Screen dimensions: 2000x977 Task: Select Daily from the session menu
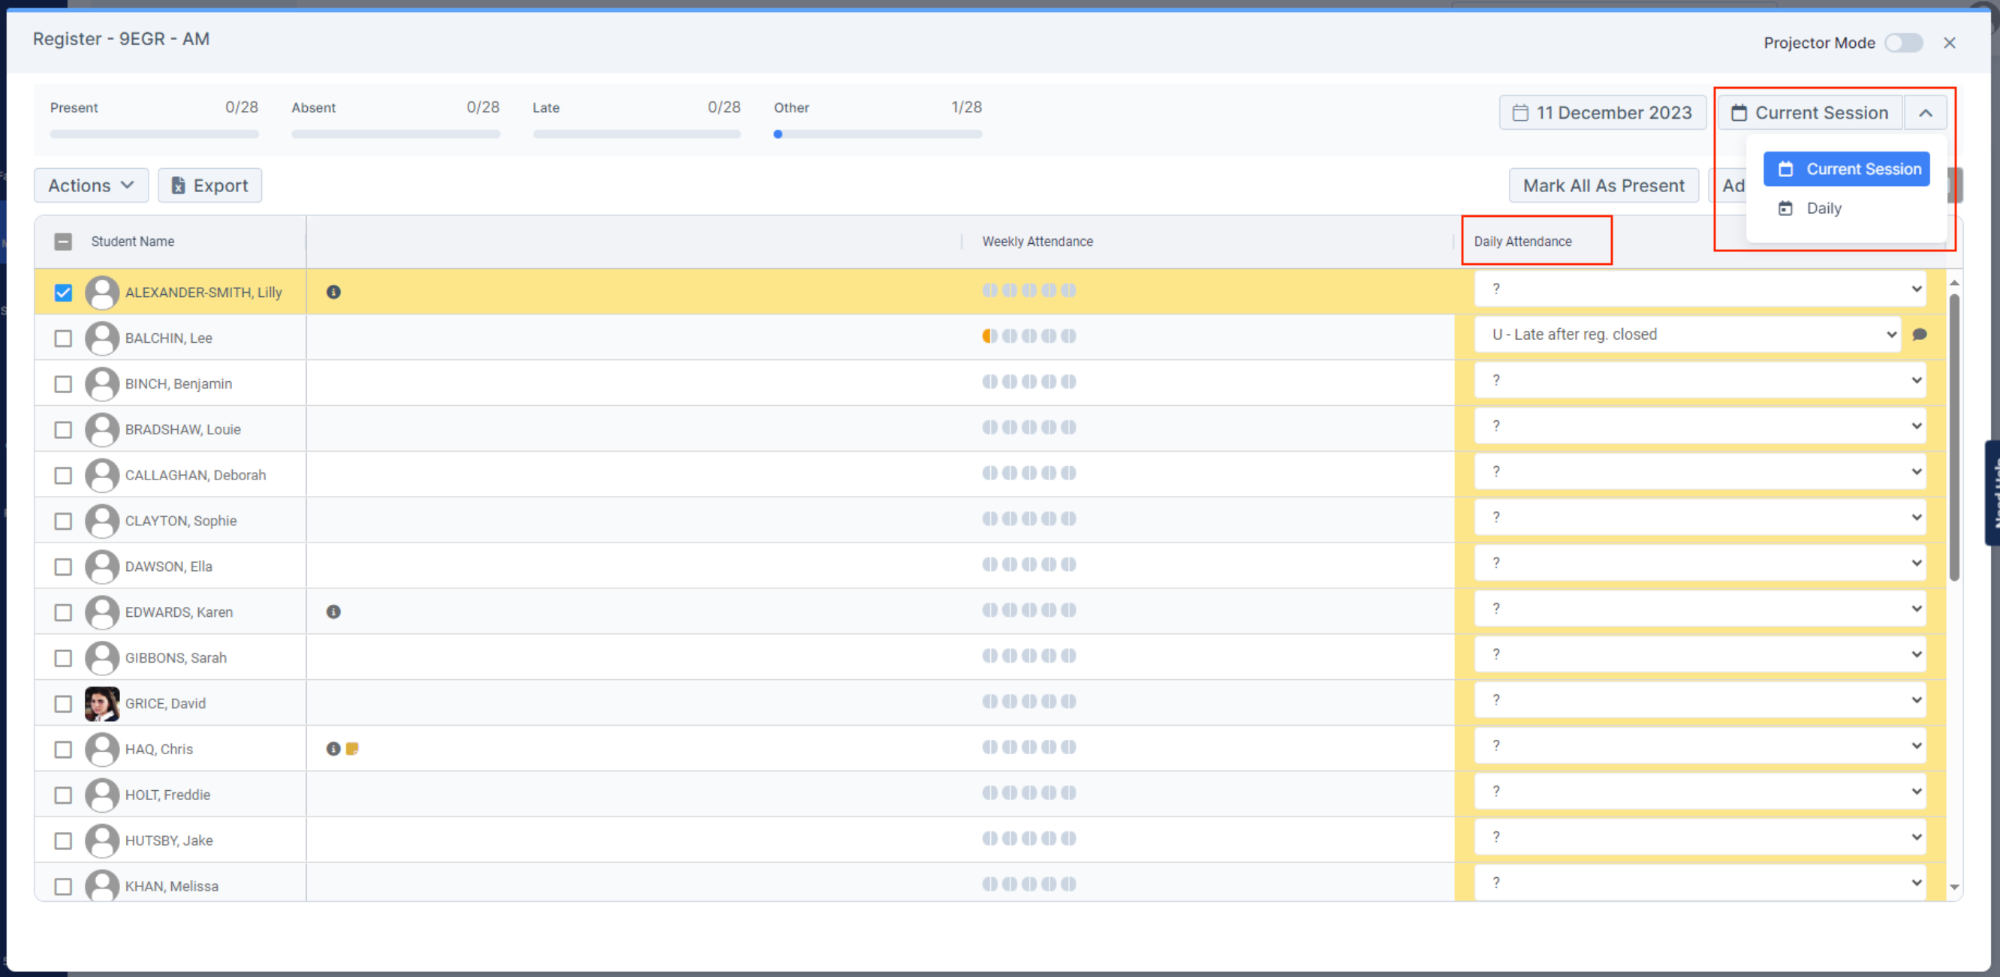[1824, 208]
